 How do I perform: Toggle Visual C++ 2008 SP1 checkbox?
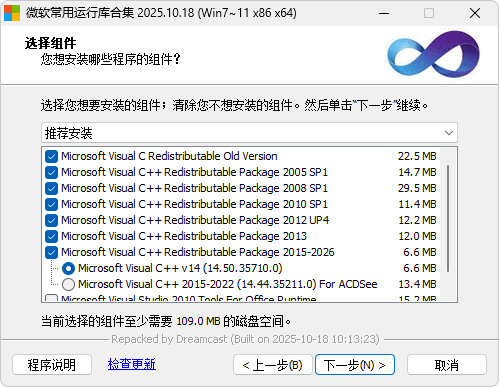tap(51, 188)
